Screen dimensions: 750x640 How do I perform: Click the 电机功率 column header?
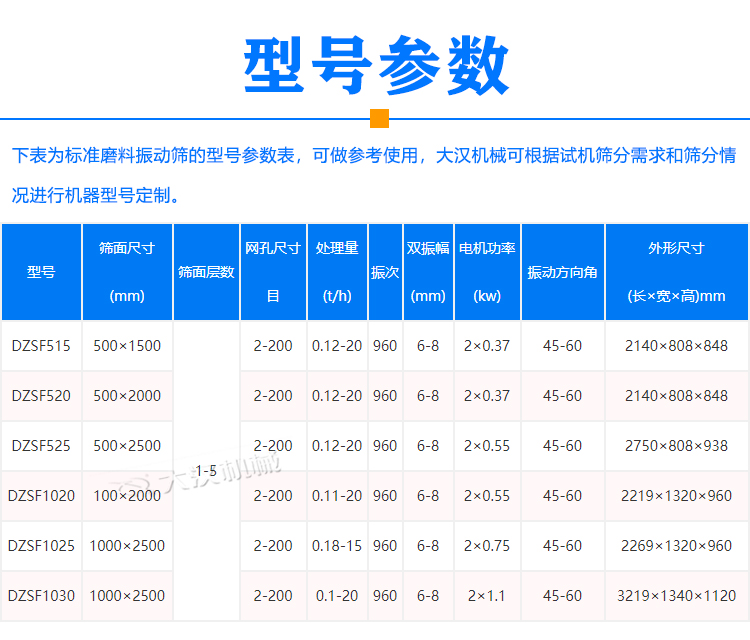point(487,272)
